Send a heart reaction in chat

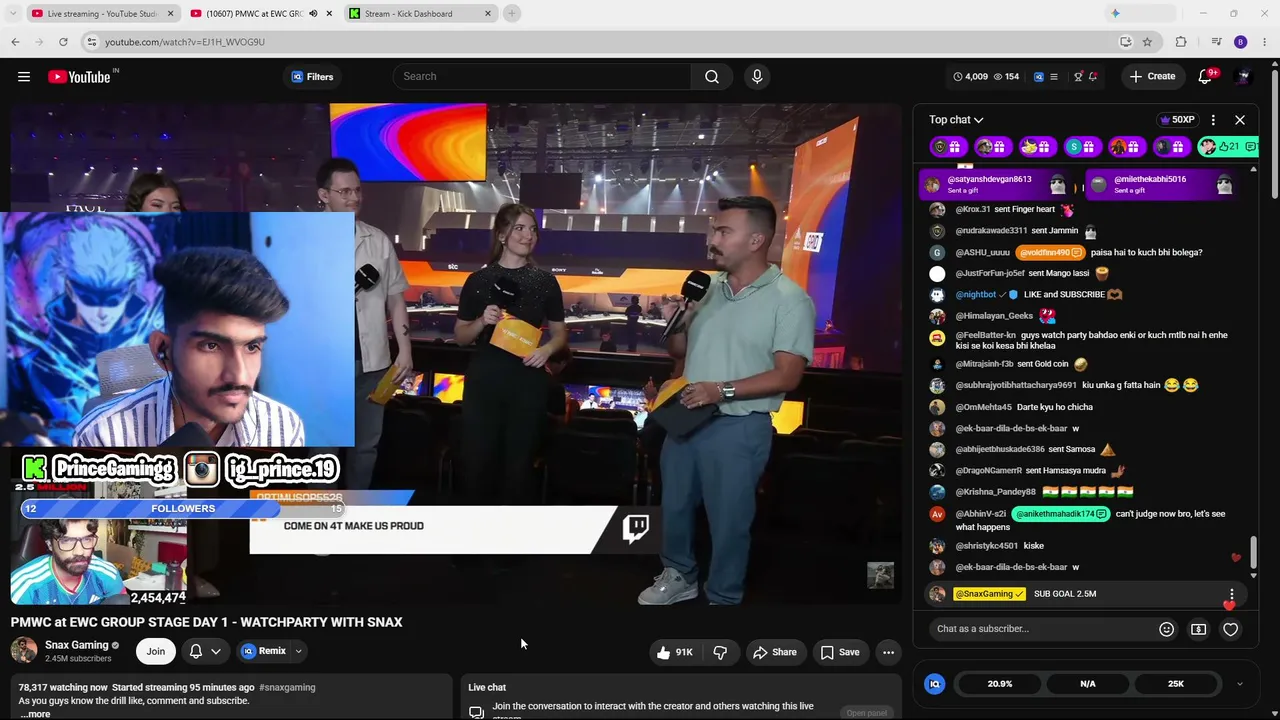(1231, 629)
